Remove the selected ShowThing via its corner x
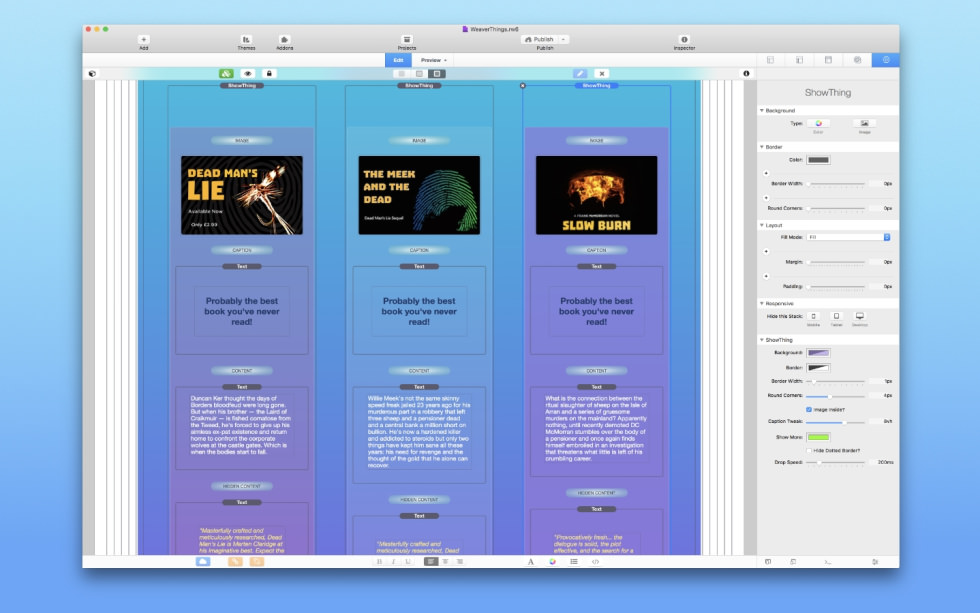The width and height of the screenshot is (980, 613). tap(523, 86)
